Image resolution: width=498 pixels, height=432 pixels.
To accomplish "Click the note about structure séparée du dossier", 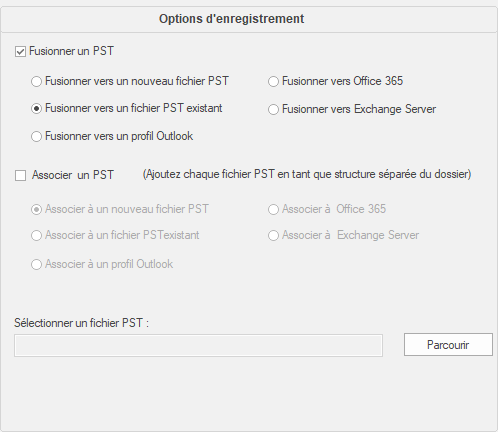I will (307, 174).
